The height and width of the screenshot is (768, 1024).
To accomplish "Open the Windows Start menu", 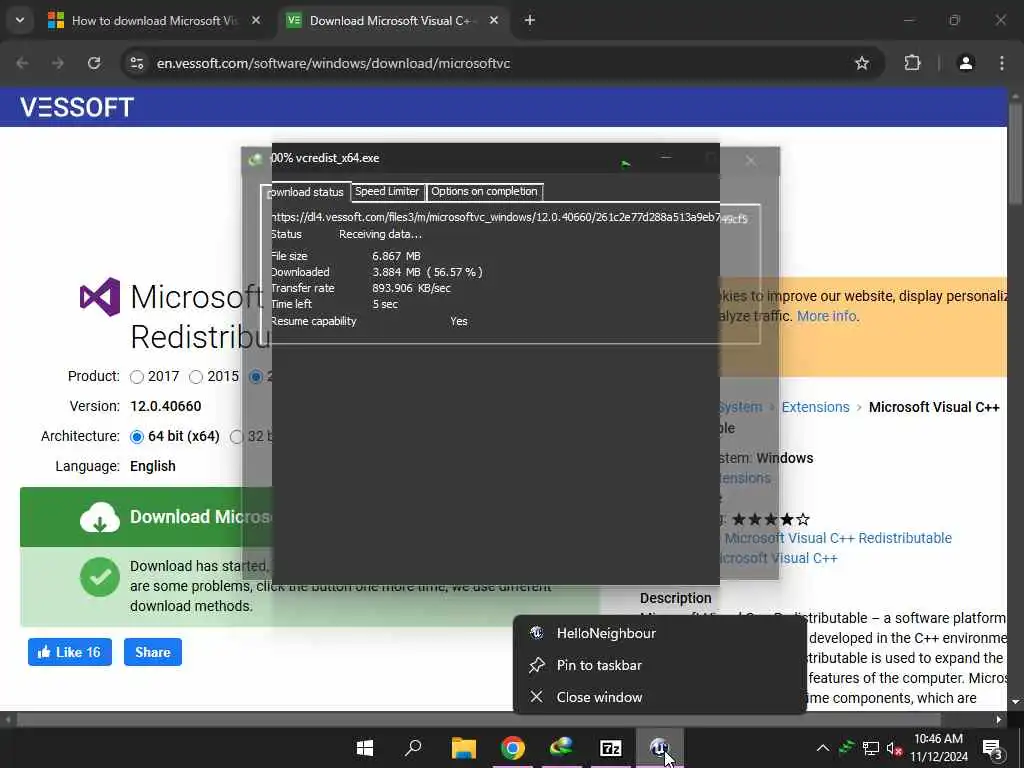I will pos(365,748).
